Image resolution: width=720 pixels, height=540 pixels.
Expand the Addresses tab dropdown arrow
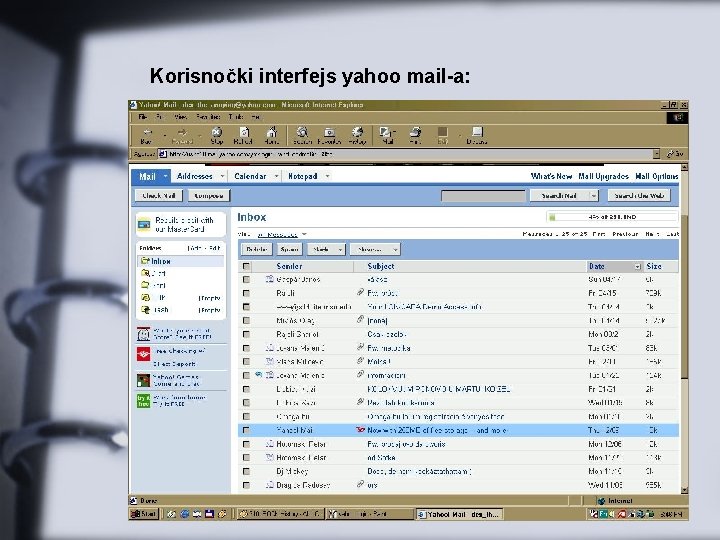[222, 176]
